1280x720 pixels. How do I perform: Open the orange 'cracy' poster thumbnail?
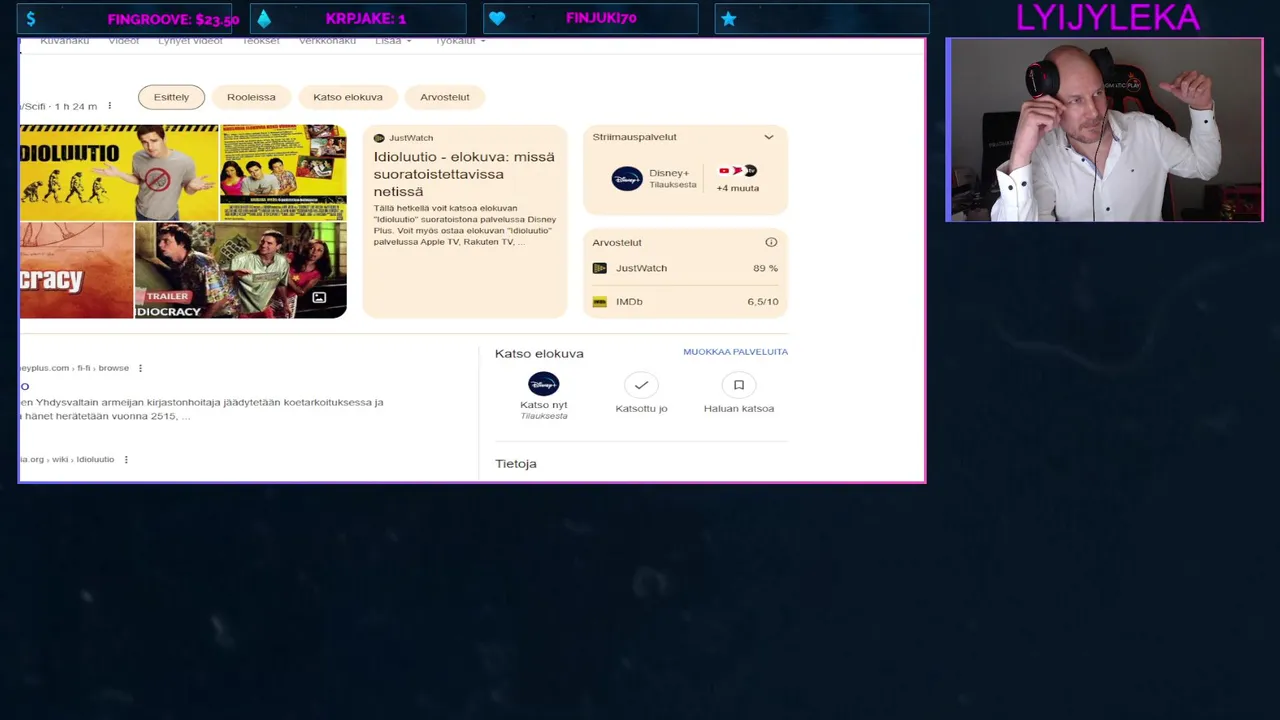(x=76, y=270)
